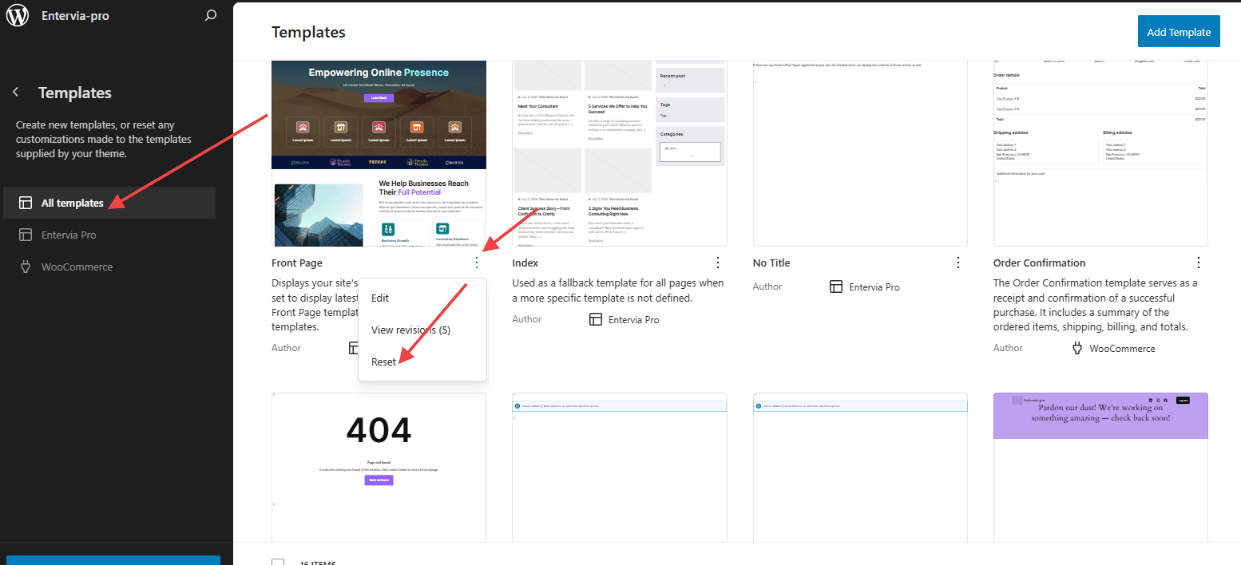Click Entervia Pro author under No Title

point(874,287)
